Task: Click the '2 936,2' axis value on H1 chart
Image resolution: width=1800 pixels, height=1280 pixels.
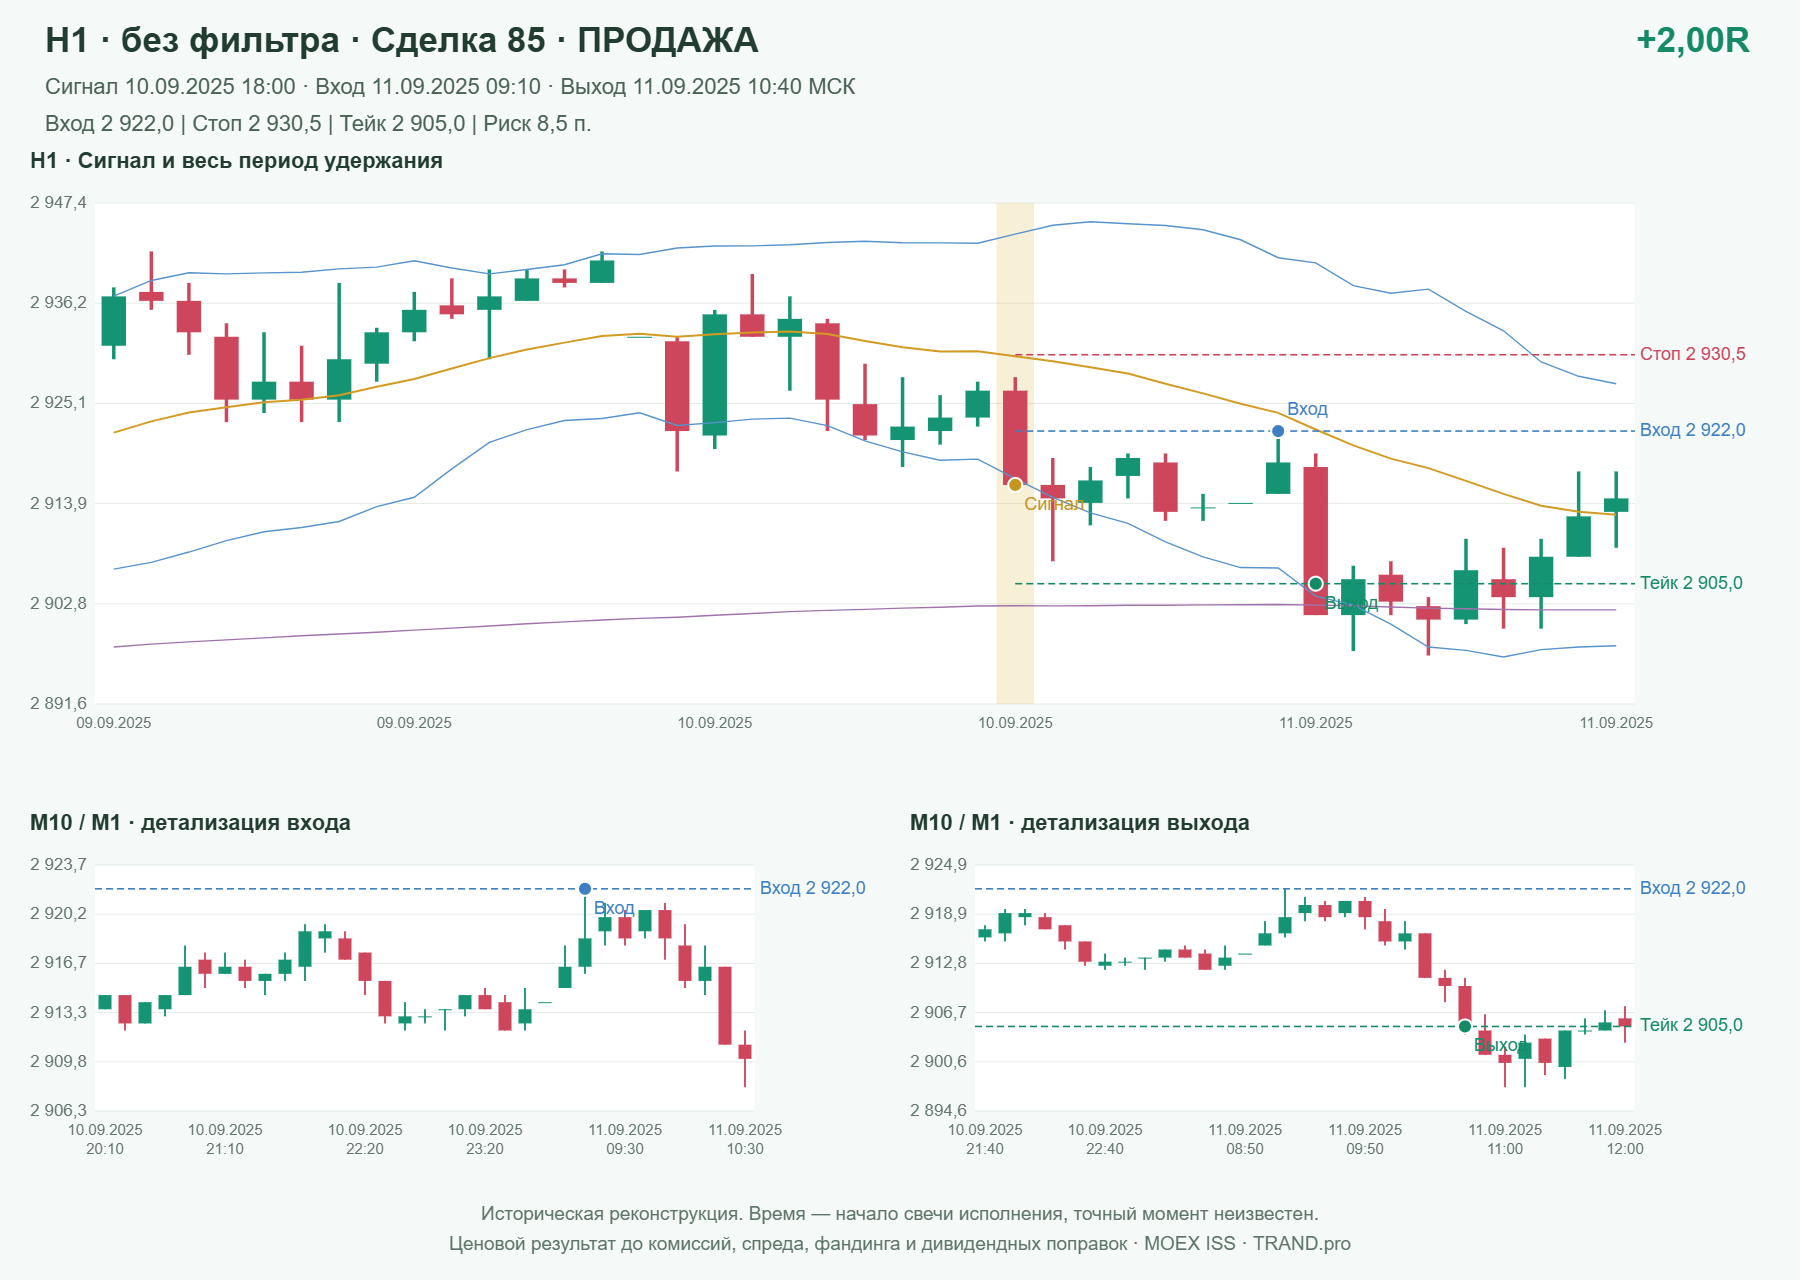Action: (58, 303)
